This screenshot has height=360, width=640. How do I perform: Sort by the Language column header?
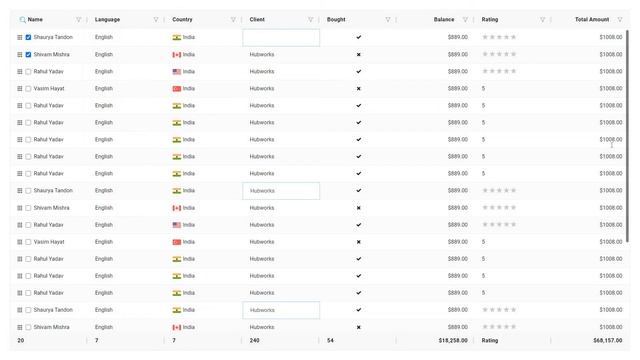coord(107,20)
